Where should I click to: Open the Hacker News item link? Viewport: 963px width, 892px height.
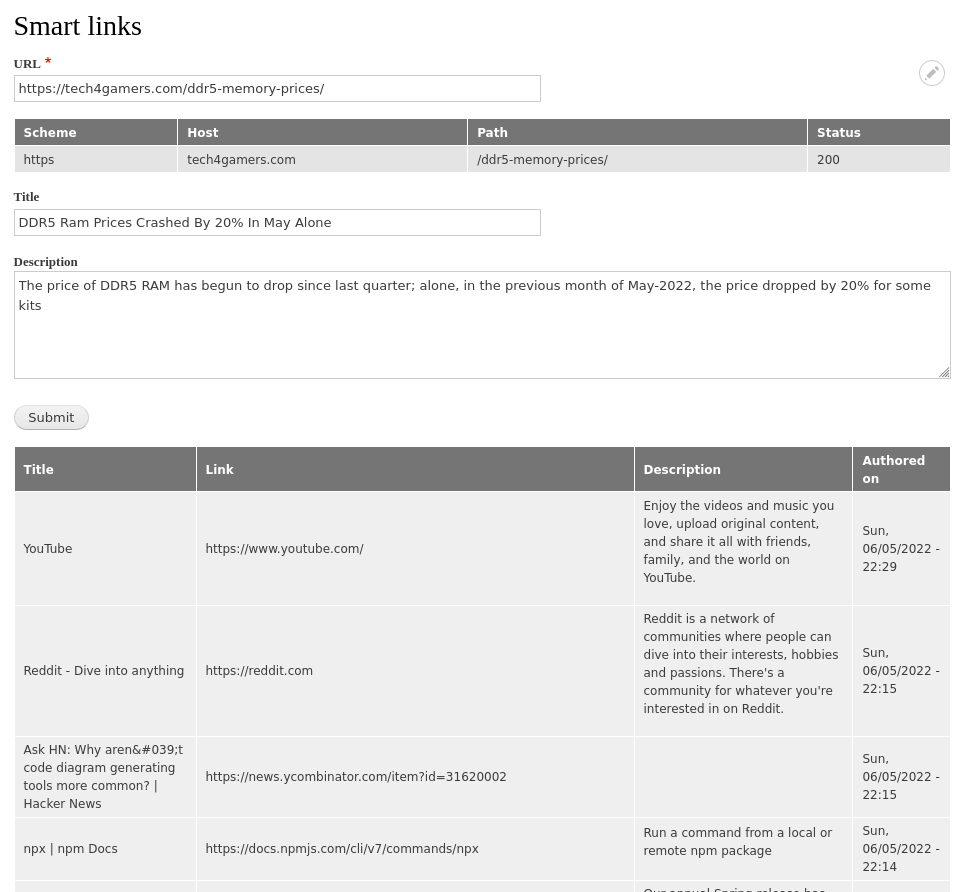(x=355, y=777)
